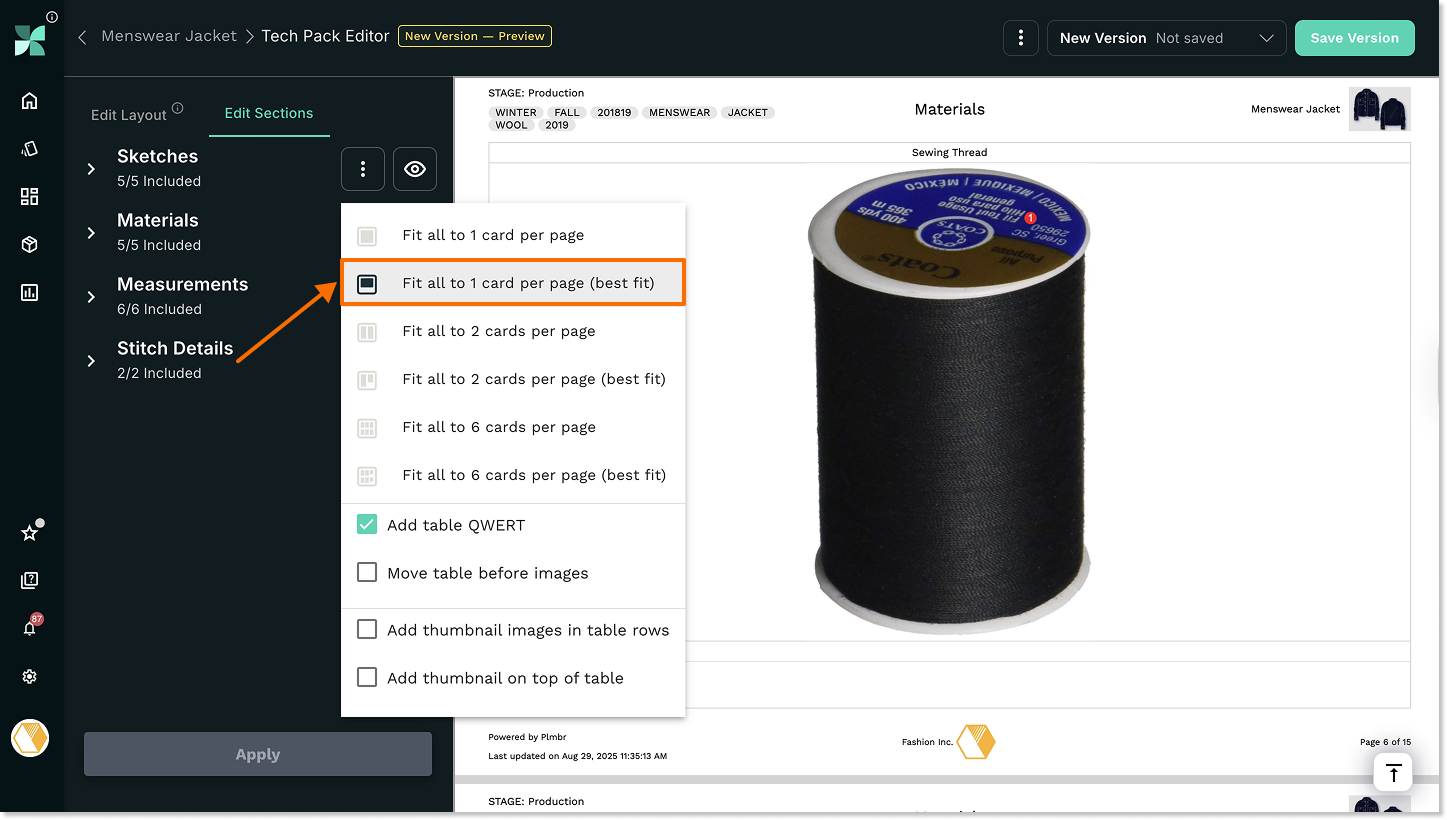Open notifications bell with 87 badge
Viewport: 1447px width, 820px height.
(x=30, y=628)
